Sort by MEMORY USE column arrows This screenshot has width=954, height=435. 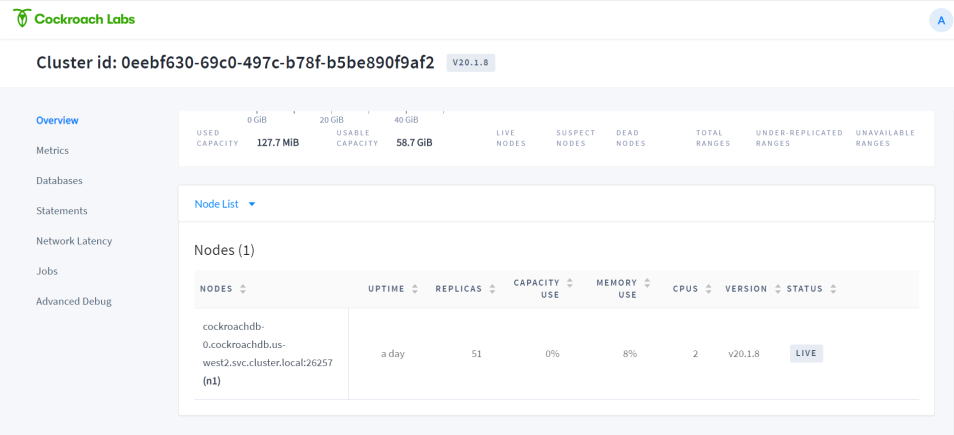click(x=647, y=283)
